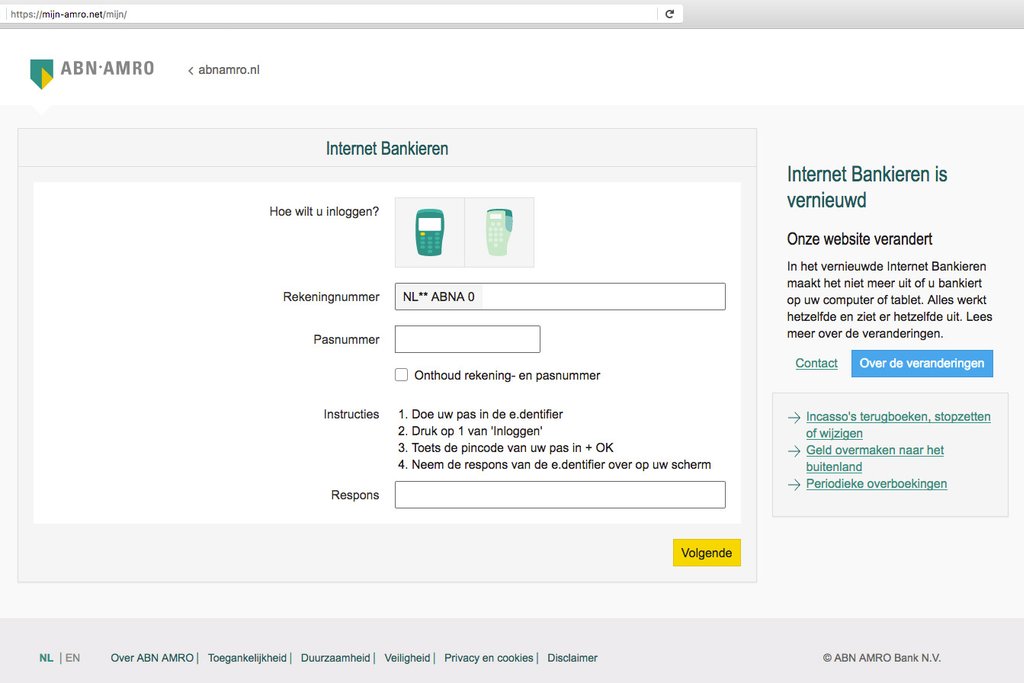1024x683 pixels.
Task: Open Over ABN AMRO footer item
Action: tap(152, 658)
